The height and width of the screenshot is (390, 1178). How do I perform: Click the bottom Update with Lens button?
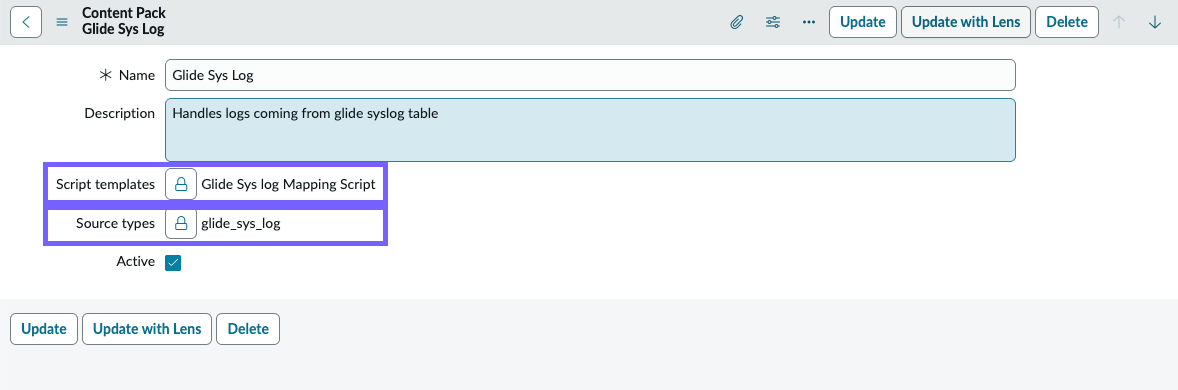coord(147,329)
